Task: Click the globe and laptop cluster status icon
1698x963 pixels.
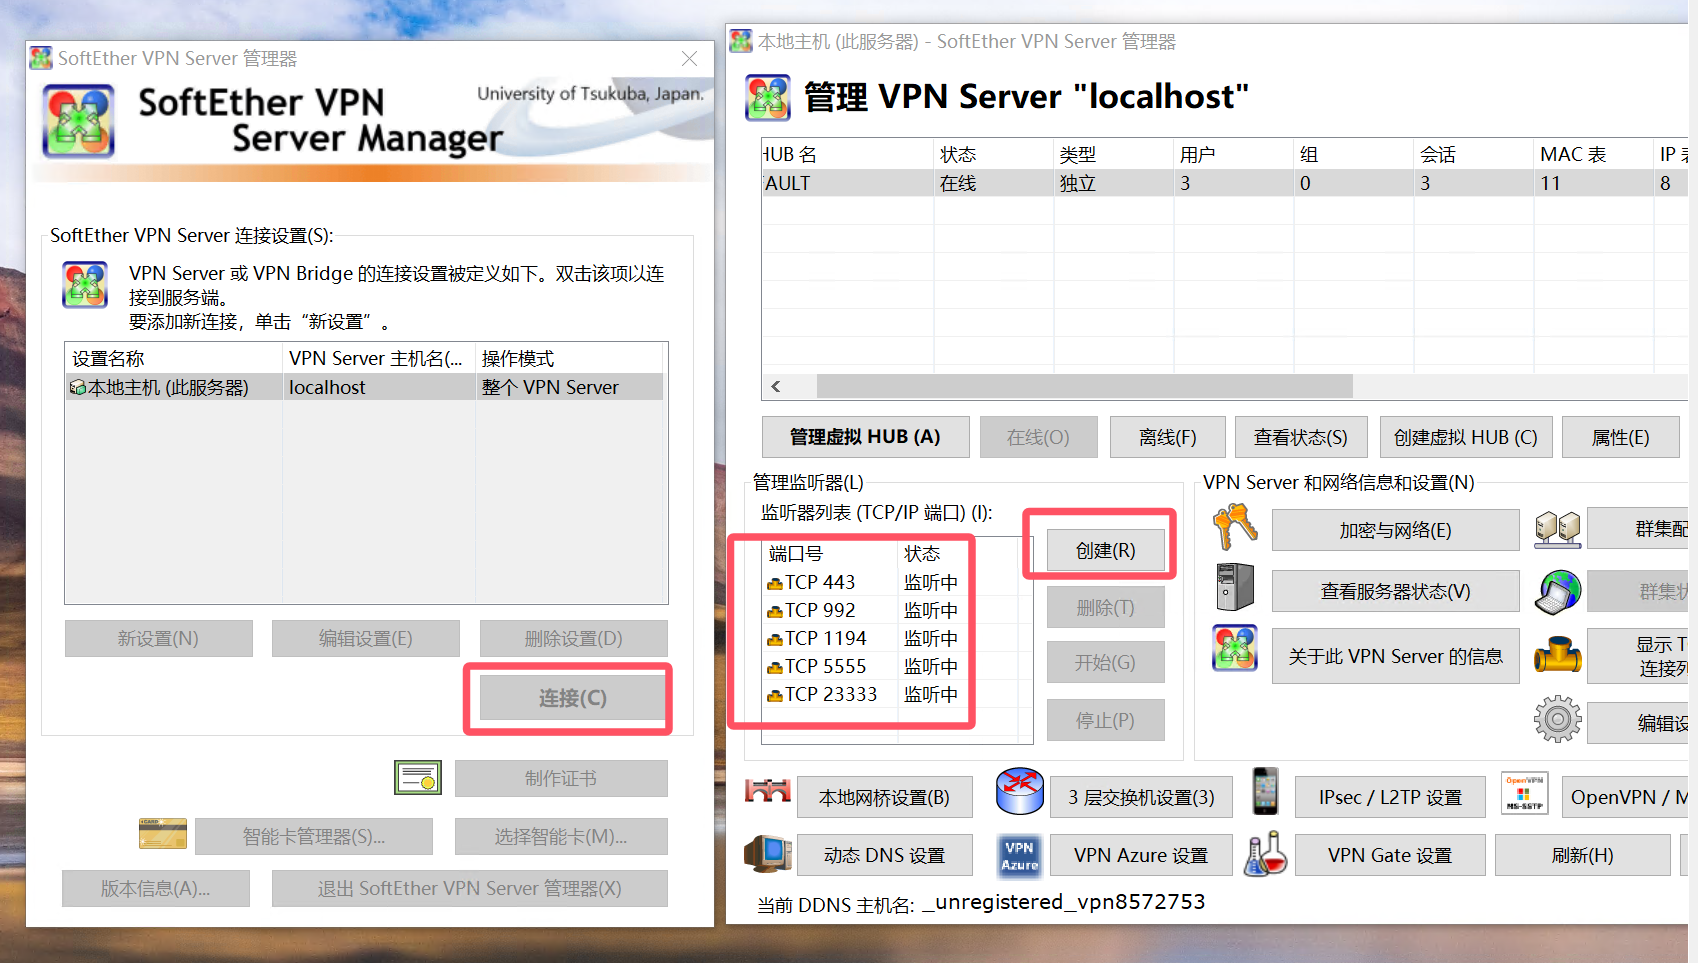Action: click(x=1558, y=592)
